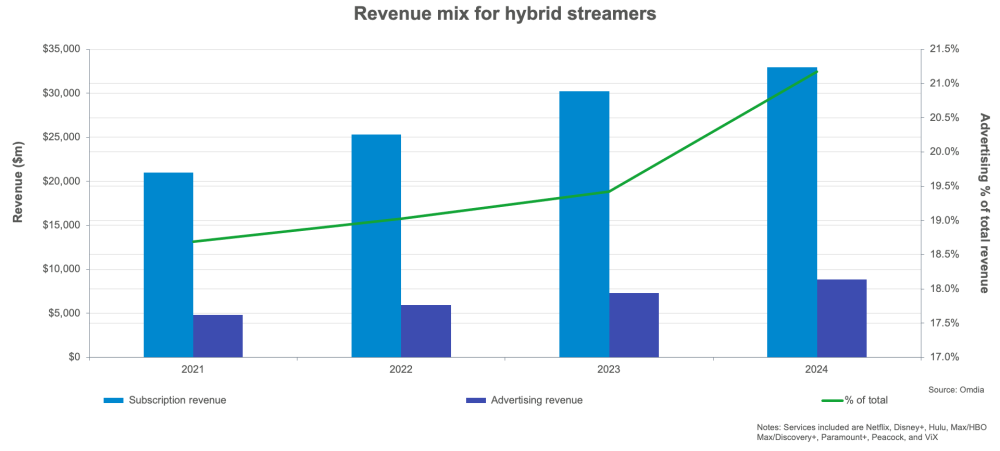Click the $35,000 left axis value

[61, 49]
